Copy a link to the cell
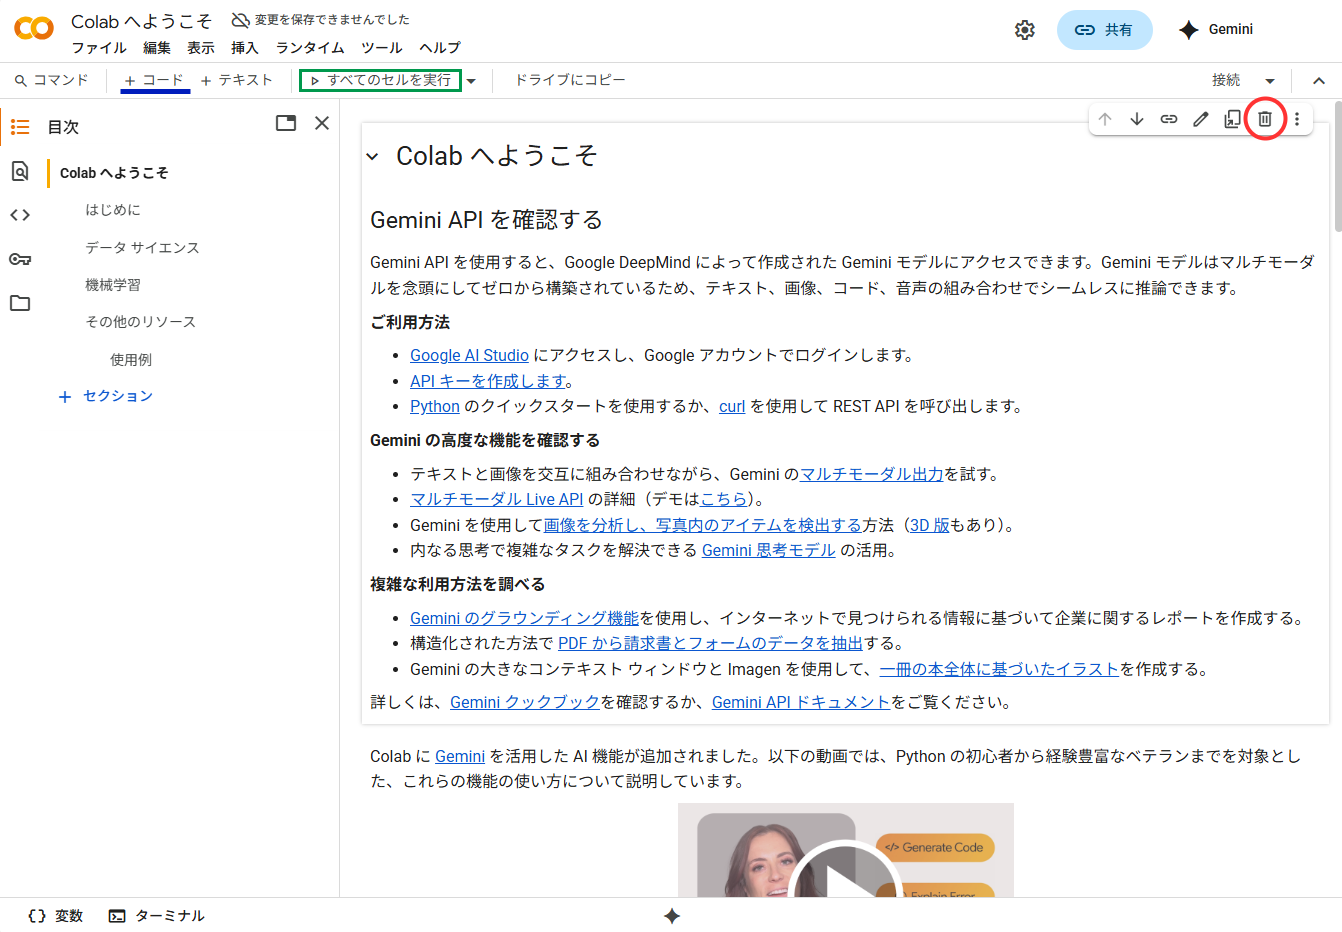The height and width of the screenshot is (932, 1342). [x=1169, y=118]
